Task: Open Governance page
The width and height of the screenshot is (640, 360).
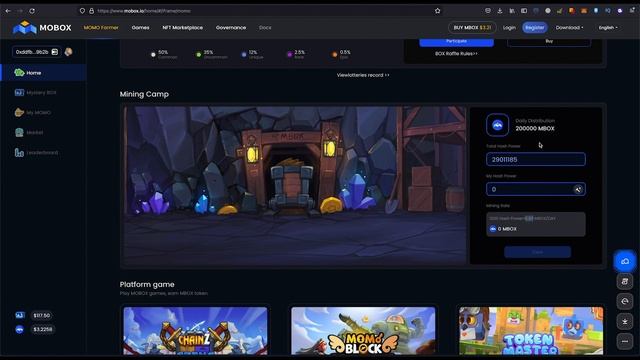Action: point(231,27)
